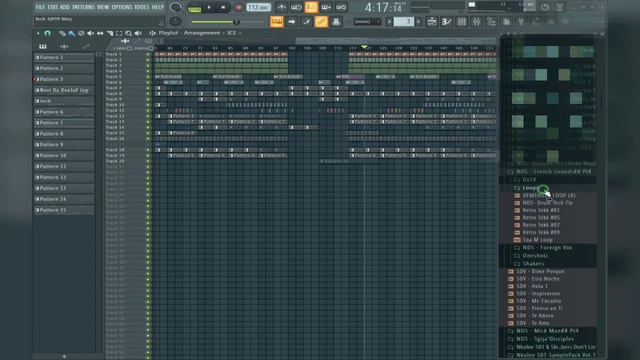Open the PATTERNS menu
The image size is (640, 360).
coord(83,7)
